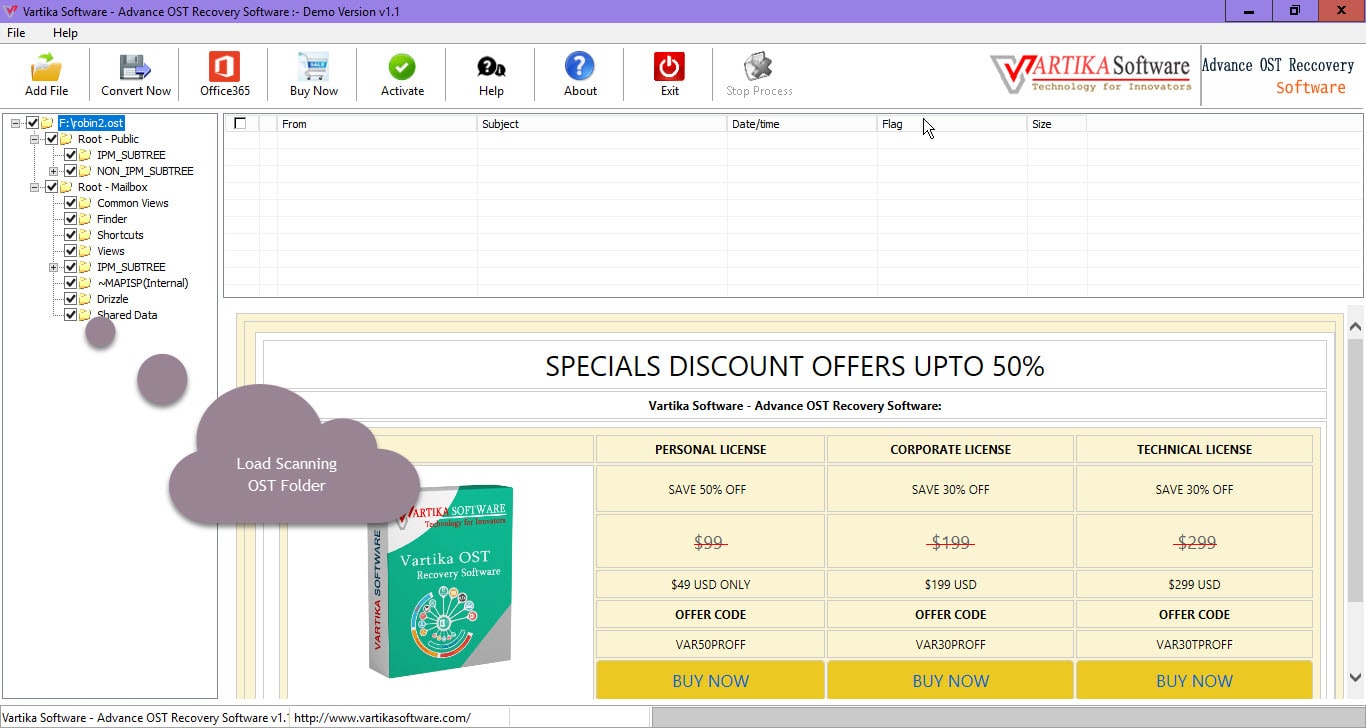Click the crossed-out $299 price
This screenshot has width=1366, height=728.
(x=1196, y=543)
